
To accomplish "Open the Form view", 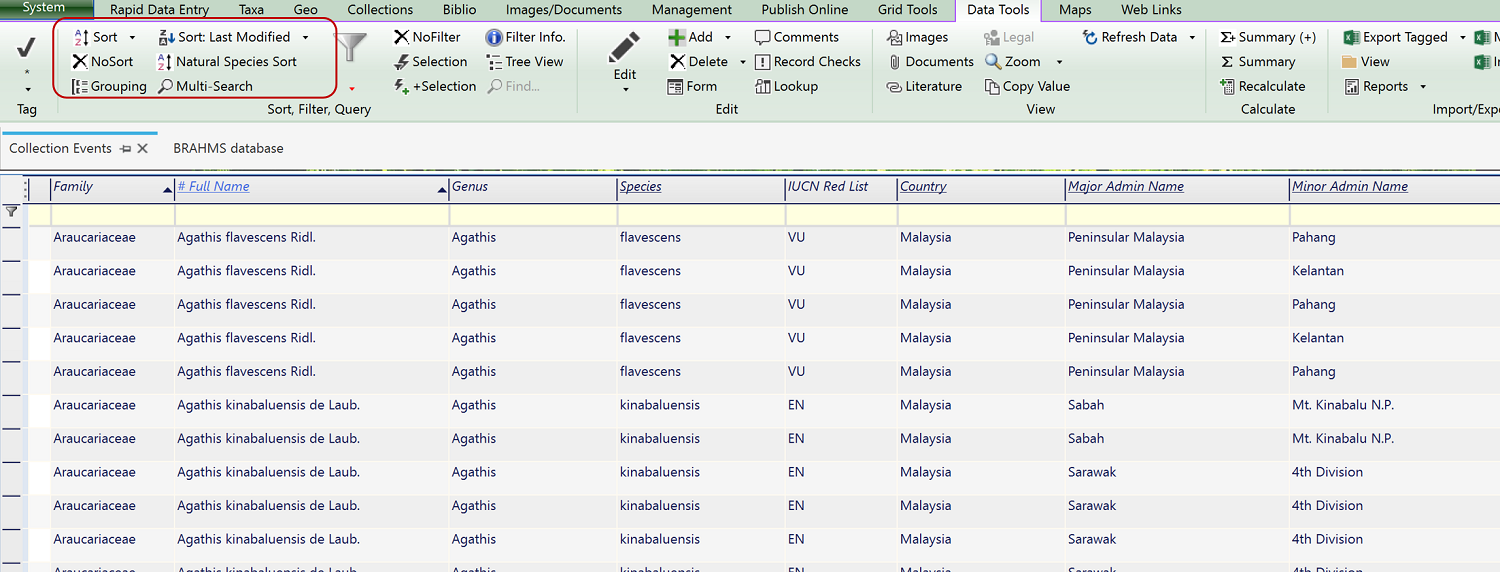I will [x=693, y=86].
